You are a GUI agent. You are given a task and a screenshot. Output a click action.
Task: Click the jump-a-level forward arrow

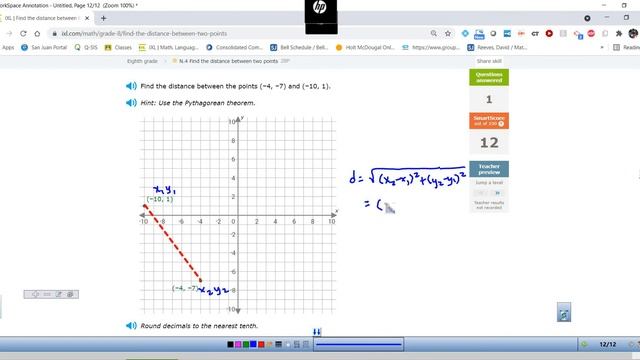(x=497, y=193)
